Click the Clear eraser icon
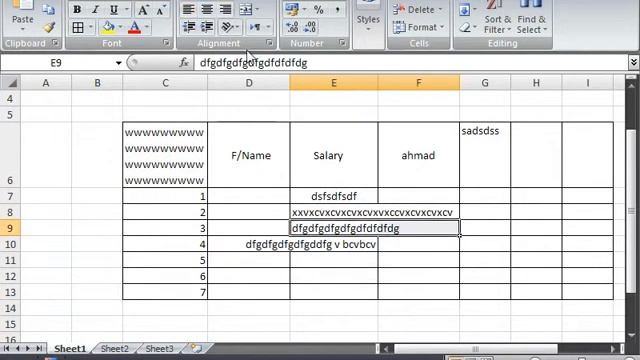Image resolution: width=640 pixels, height=360 pixels. point(464,27)
